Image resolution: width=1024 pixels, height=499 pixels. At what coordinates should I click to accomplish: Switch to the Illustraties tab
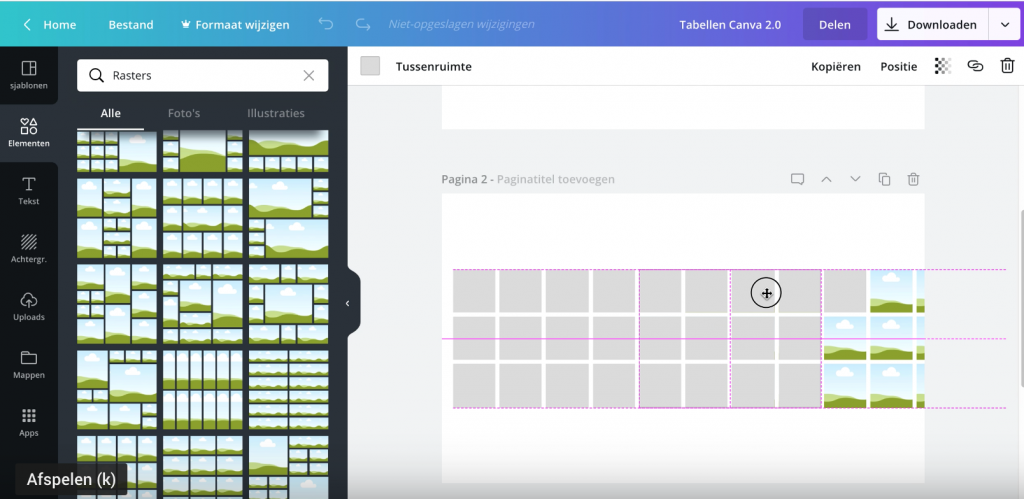[275, 113]
